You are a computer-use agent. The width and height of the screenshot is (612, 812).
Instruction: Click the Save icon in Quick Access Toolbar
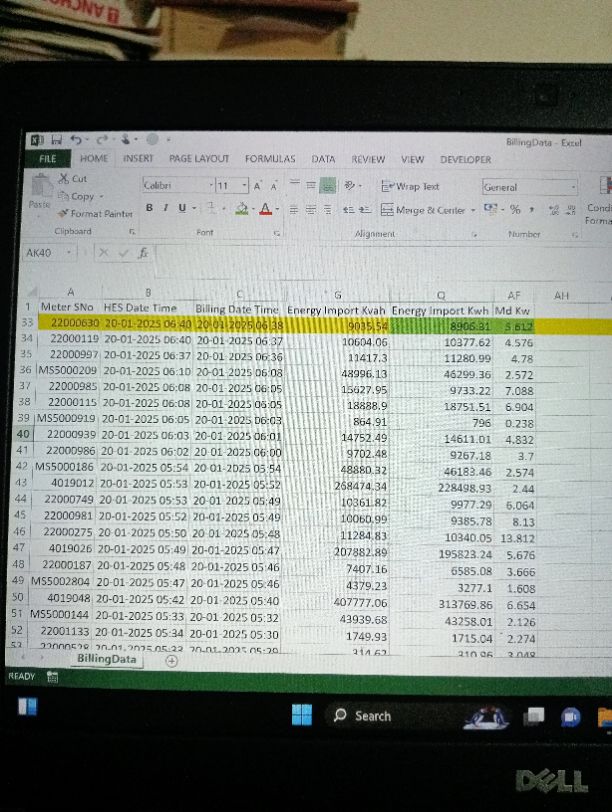[x=56, y=139]
